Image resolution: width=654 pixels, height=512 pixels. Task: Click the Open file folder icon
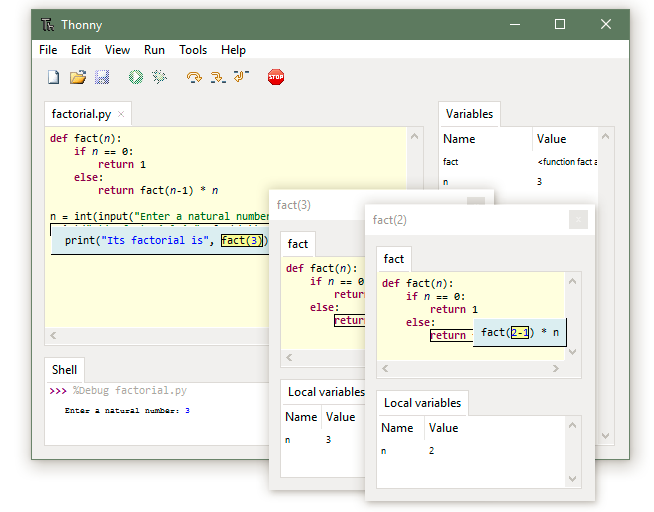77,77
